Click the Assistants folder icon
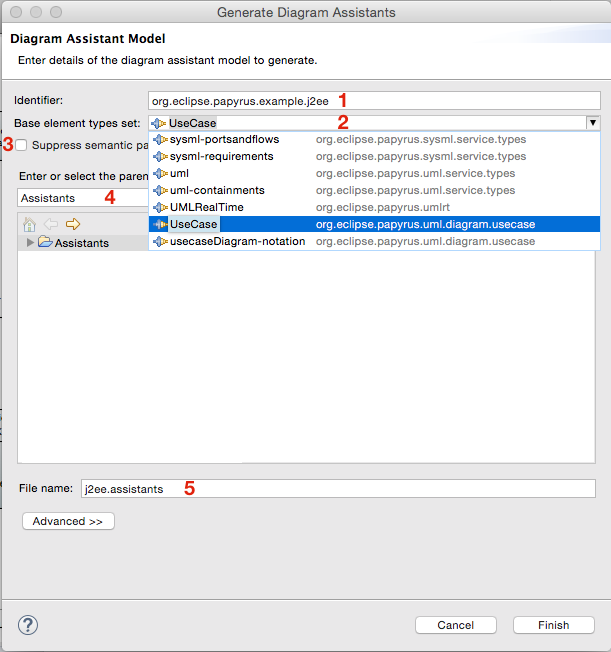 point(45,242)
